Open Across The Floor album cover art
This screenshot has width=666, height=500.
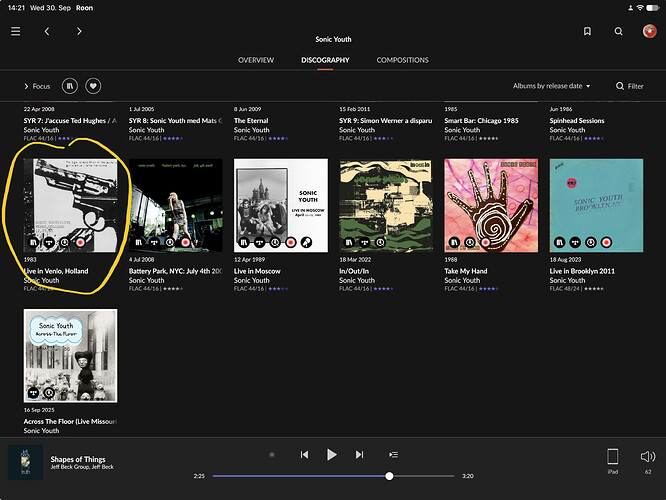[x=71, y=356]
